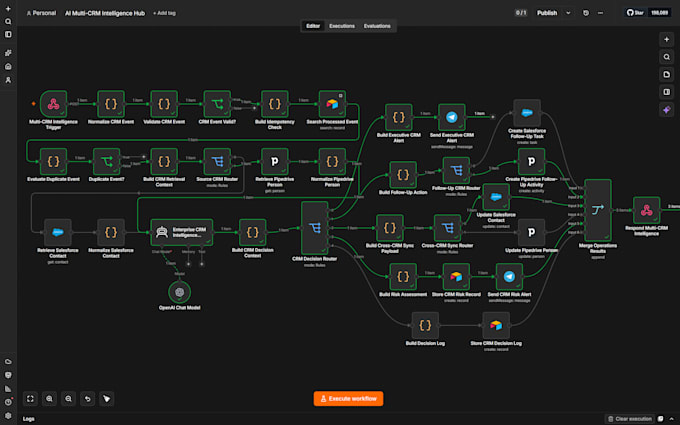Screen dimensions: 680x425
Task: Switch to the Executions tab
Action: [342, 26]
